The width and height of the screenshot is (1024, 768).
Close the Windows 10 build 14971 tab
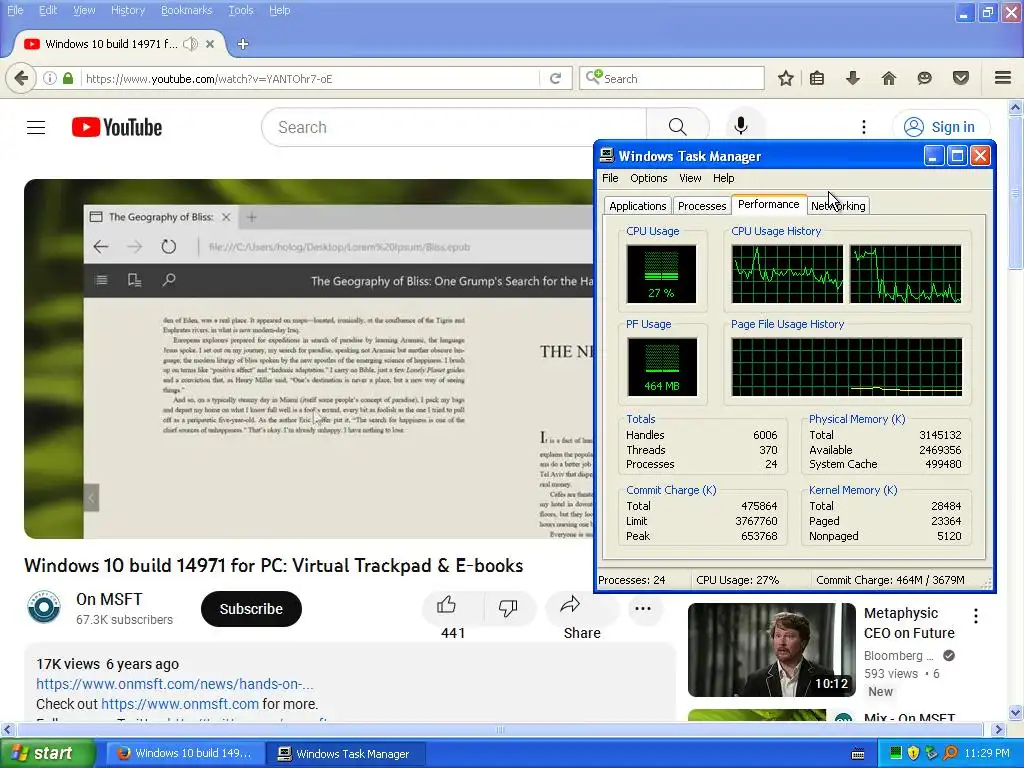tap(210, 44)
